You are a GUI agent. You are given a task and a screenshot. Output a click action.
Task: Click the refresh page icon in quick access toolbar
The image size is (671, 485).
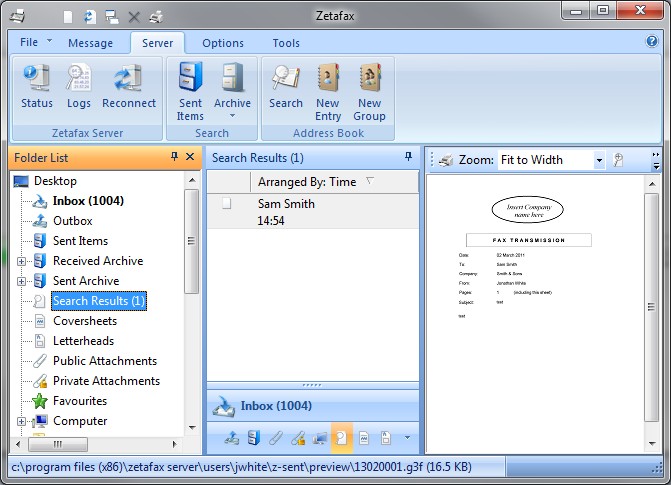(x=89, y=17)
